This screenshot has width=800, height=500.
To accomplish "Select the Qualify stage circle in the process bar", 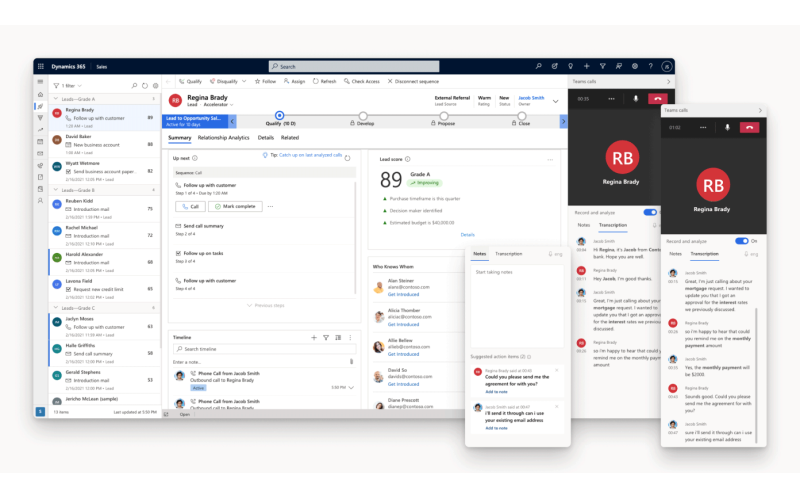I will coord(279,115).
